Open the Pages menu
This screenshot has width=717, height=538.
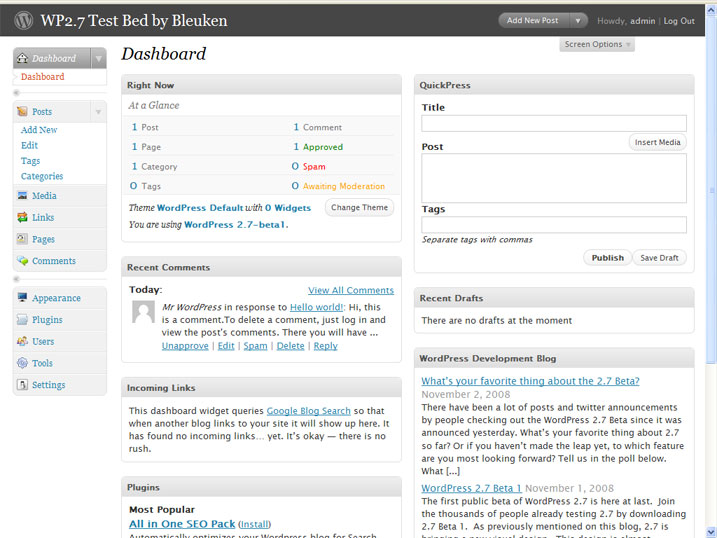coord(43,239)
